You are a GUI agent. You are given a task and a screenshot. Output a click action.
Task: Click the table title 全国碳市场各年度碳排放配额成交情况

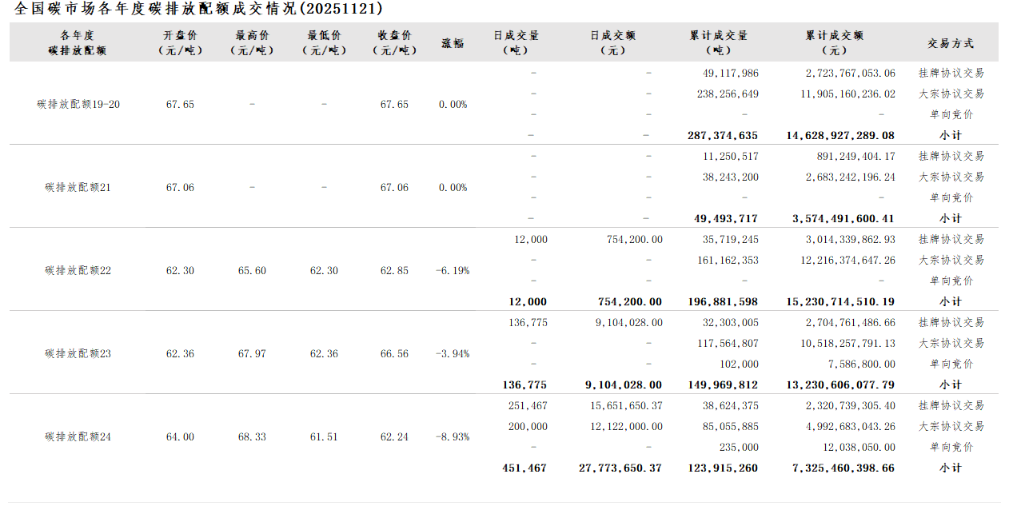point(199,8)
